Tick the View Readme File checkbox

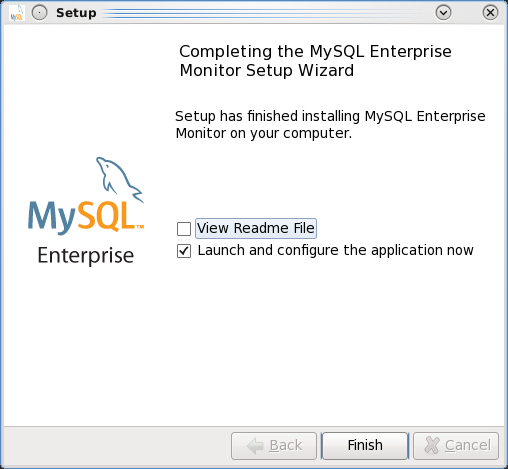pos(184,229)
